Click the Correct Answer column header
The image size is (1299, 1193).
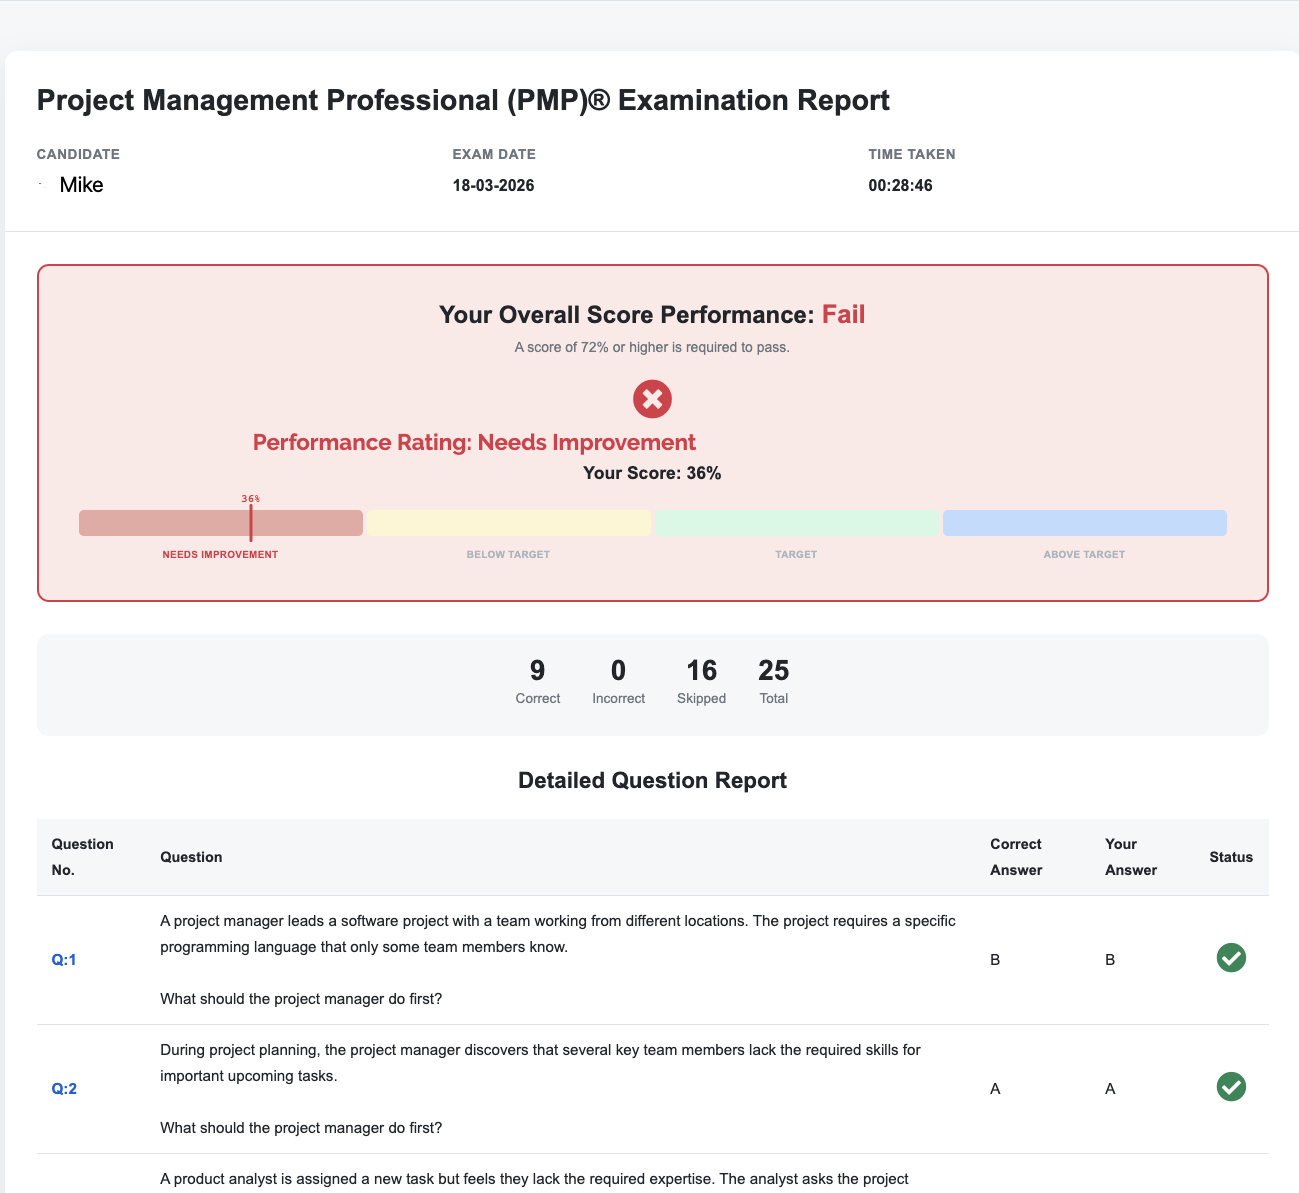click(1015, 857)
